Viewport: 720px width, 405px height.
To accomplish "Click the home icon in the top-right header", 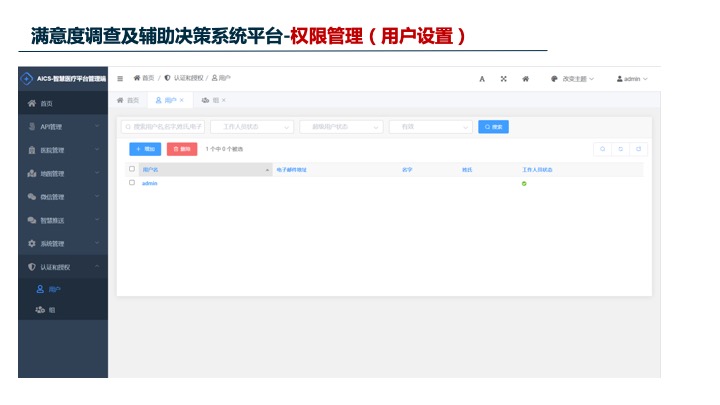I will tap(525, 79).
